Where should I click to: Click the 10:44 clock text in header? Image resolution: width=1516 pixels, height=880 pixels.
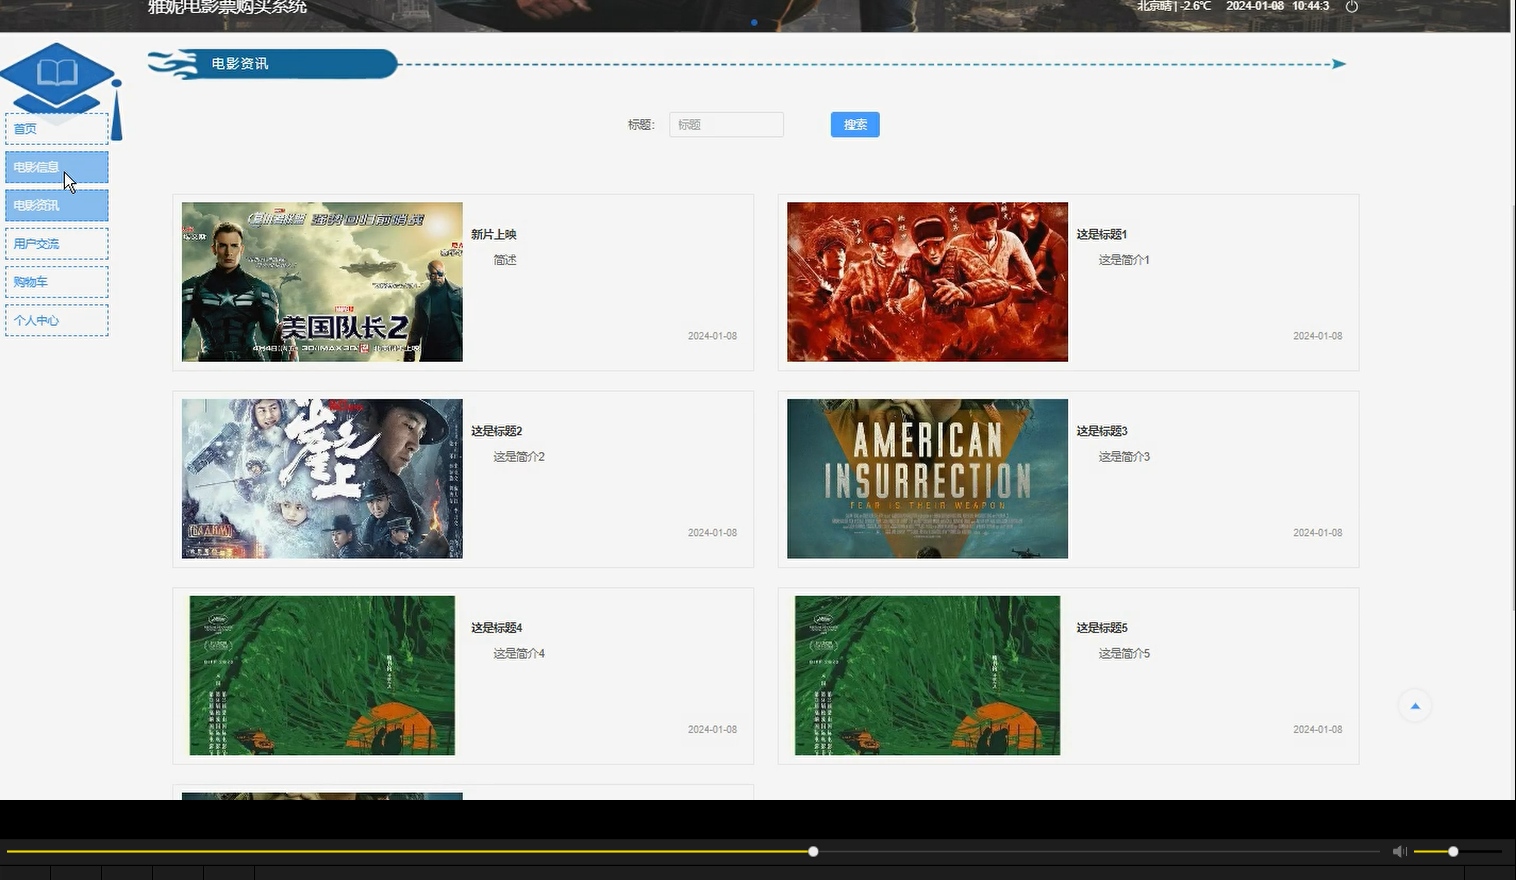tap(1310, 6)
